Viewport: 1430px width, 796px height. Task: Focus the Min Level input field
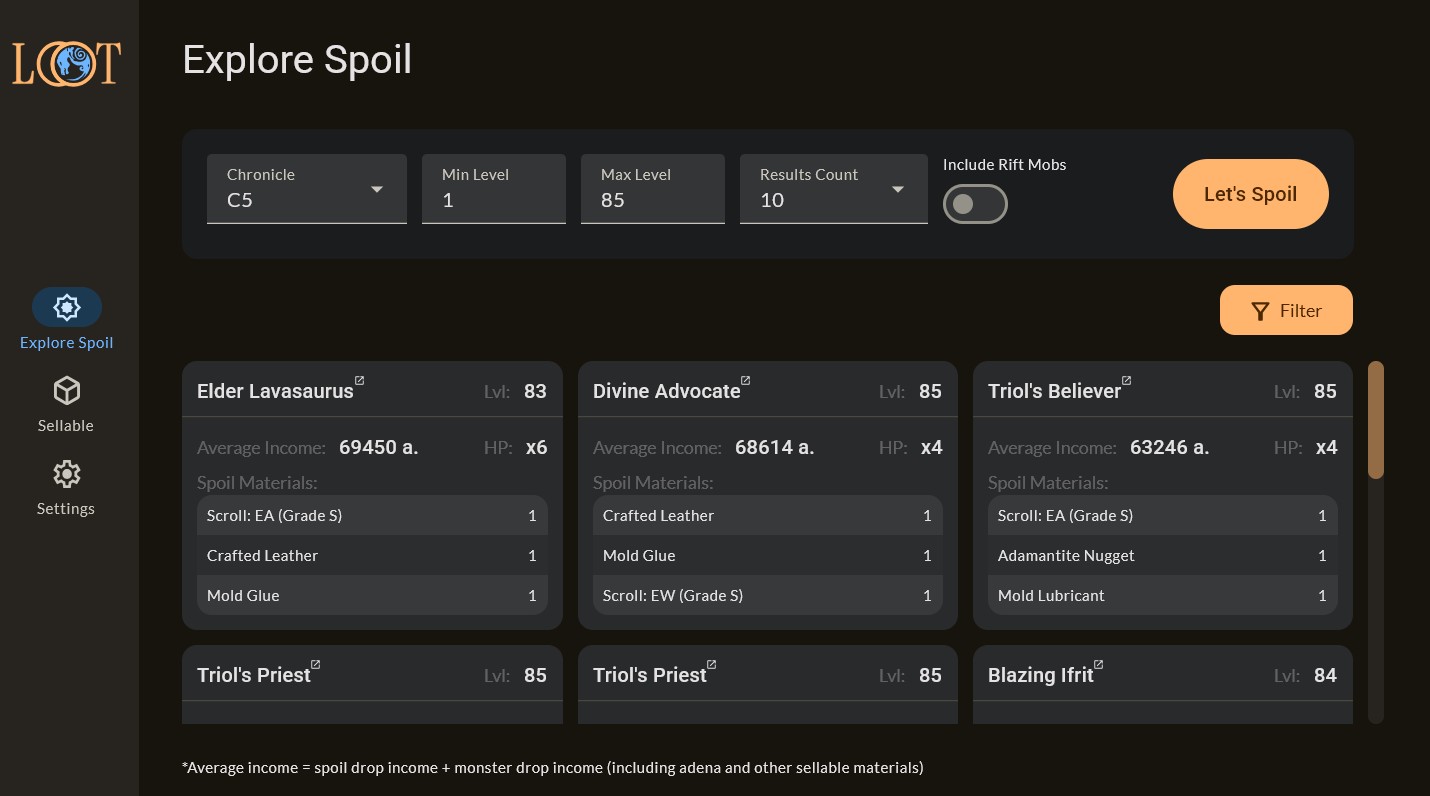(493, 199)
